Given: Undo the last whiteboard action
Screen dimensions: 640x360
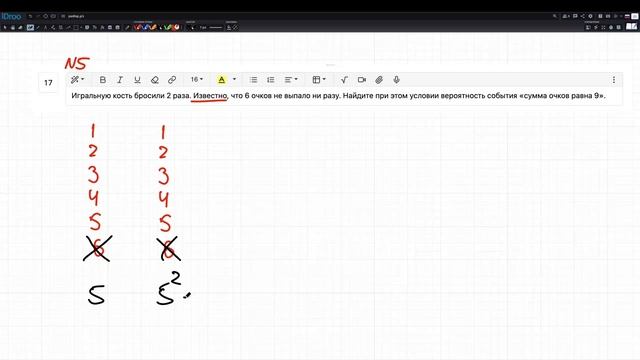Looking at the screenshot, I should pyautogui.click(x=30, y=16).
